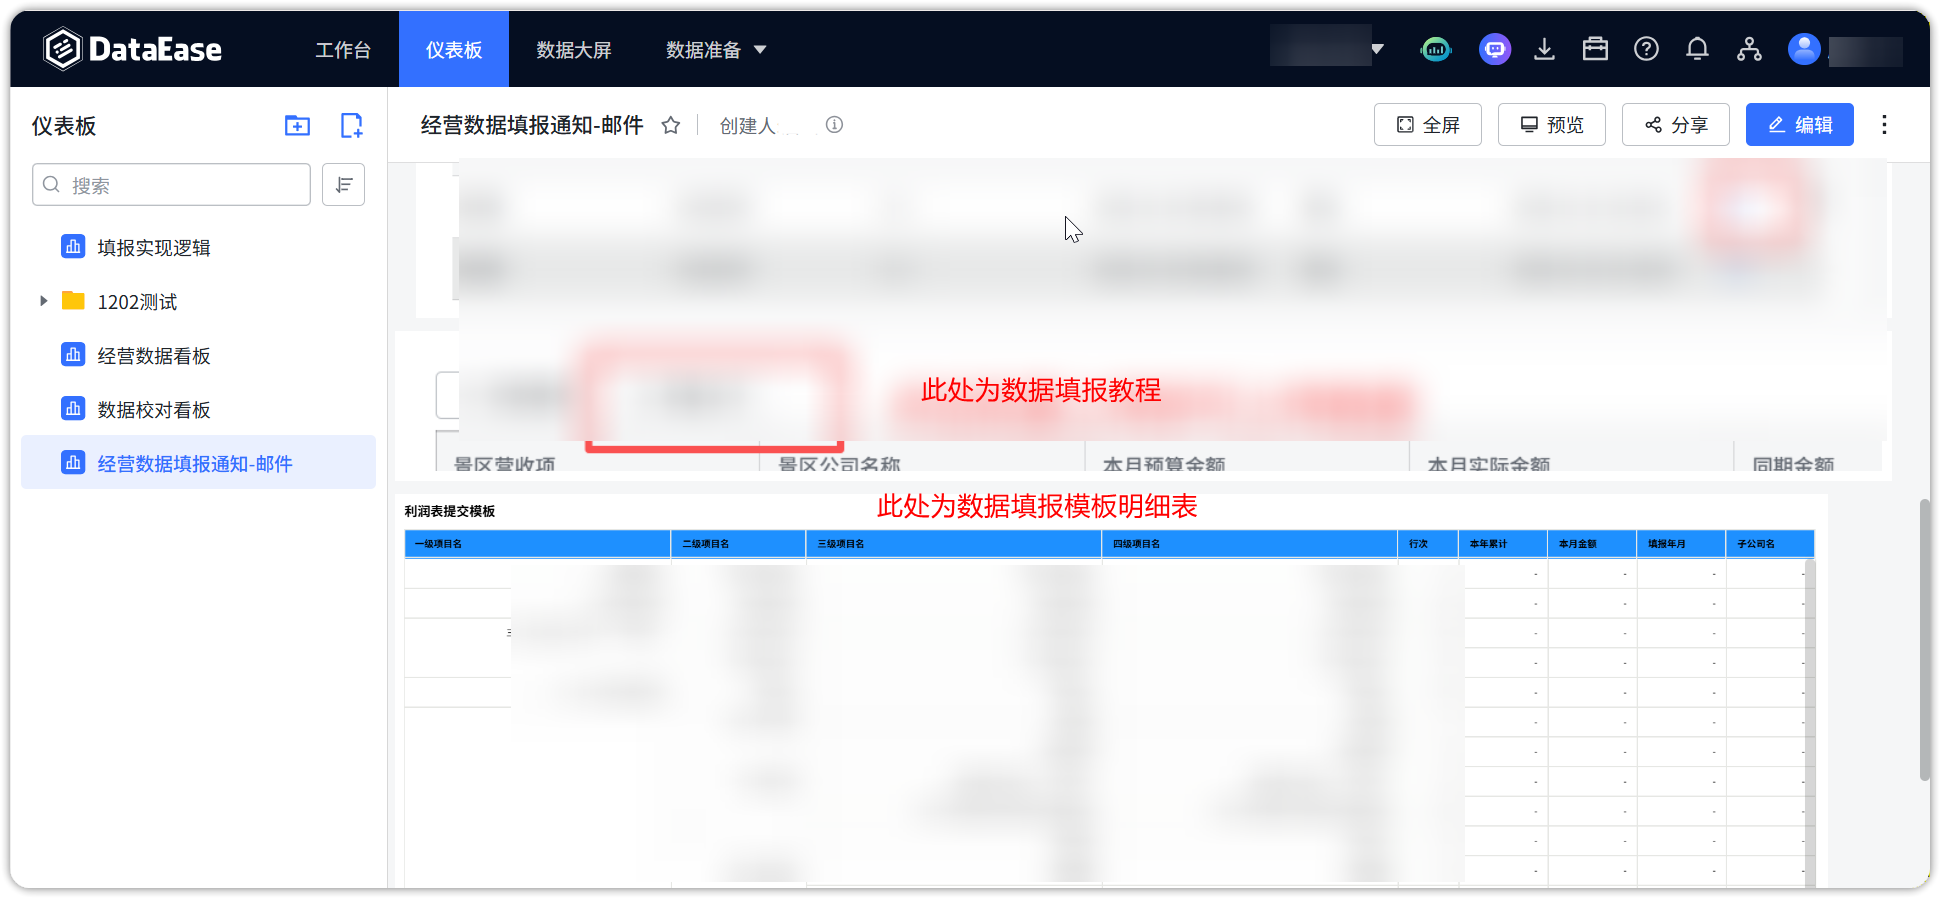Open the sort order button
Viewport: 1940px width, 898px height.
click(343, 185)
